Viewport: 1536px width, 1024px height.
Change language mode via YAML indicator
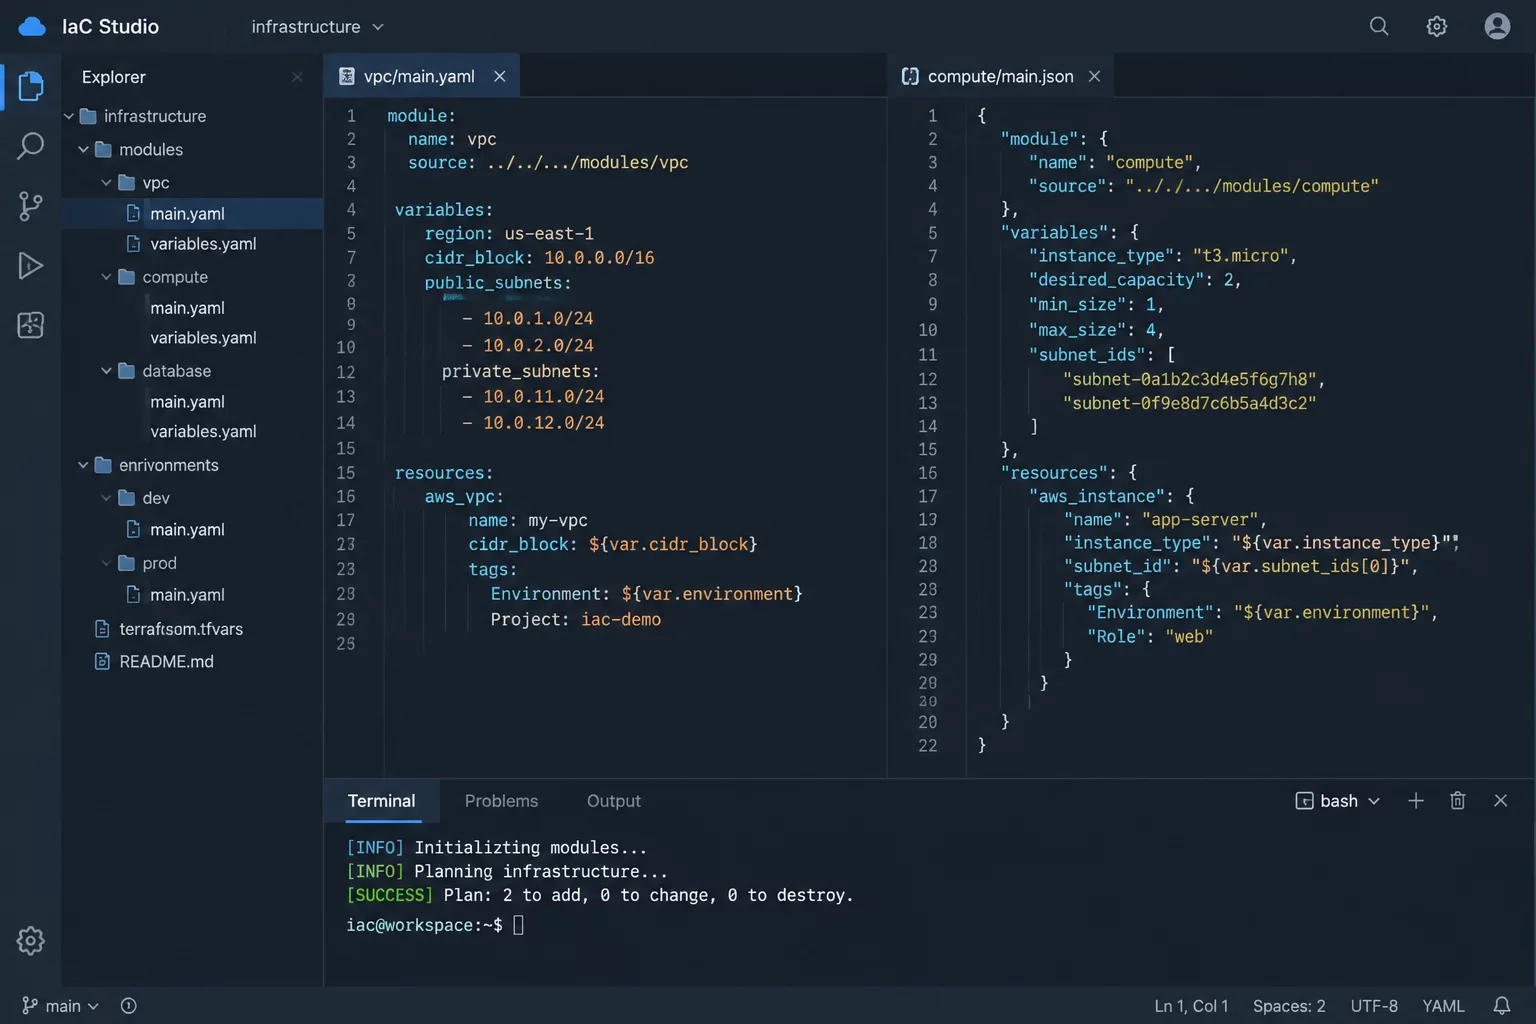coord(1443,1006)
